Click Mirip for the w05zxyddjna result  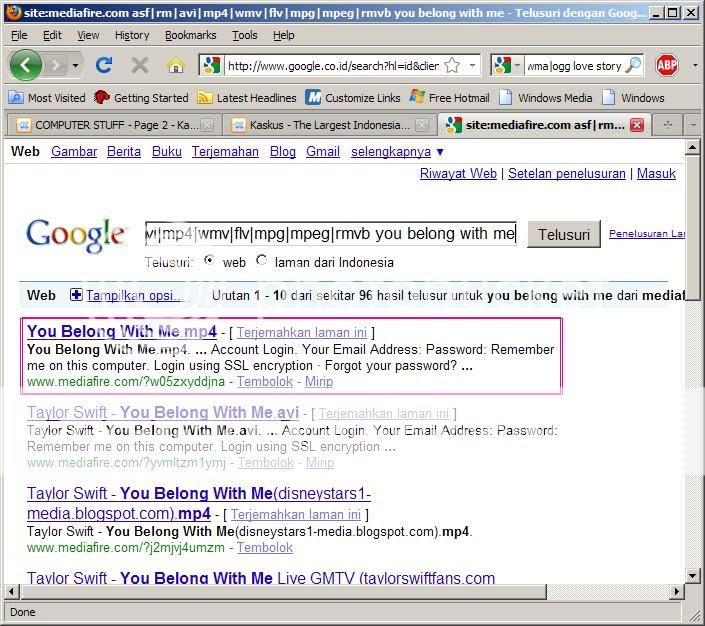pyautogui.click(x=319, y=381)
